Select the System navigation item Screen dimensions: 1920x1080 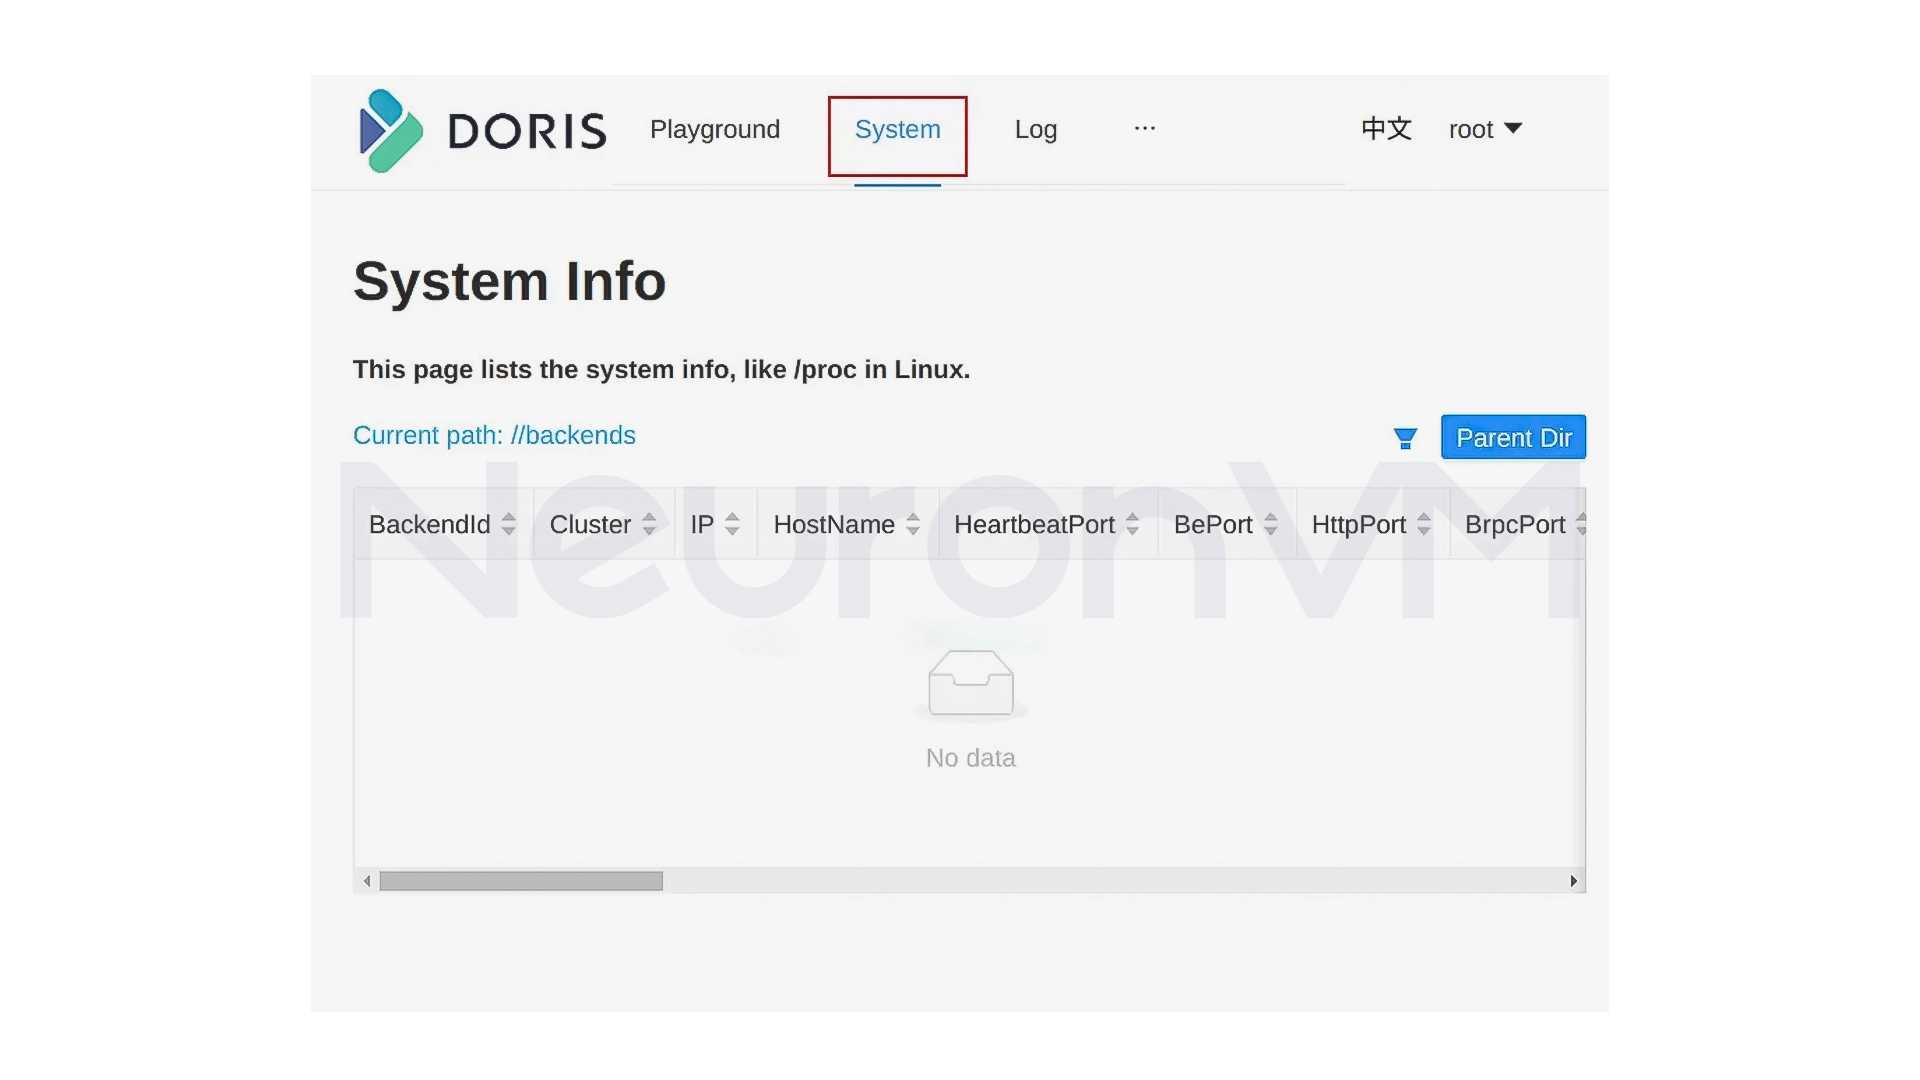[x=897, y=129]
